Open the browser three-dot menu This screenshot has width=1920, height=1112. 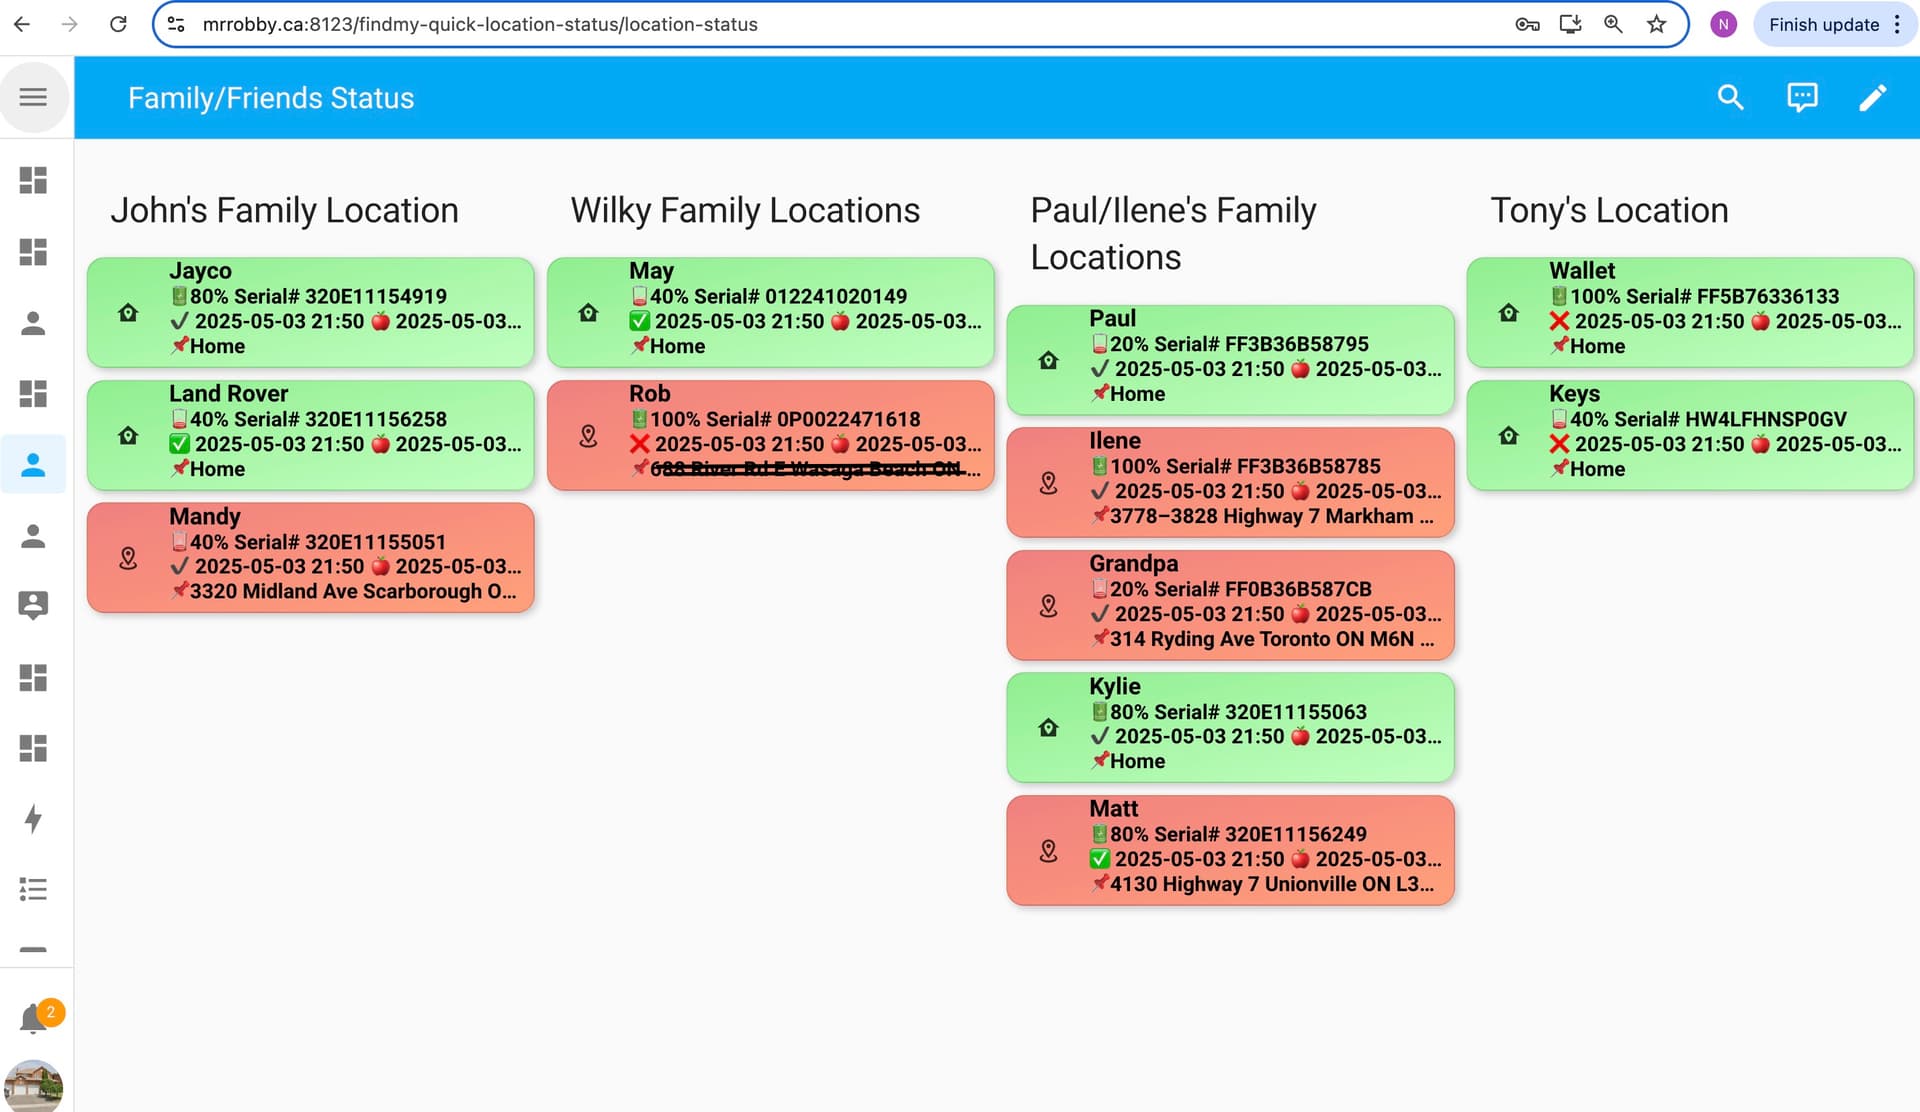1897,24
